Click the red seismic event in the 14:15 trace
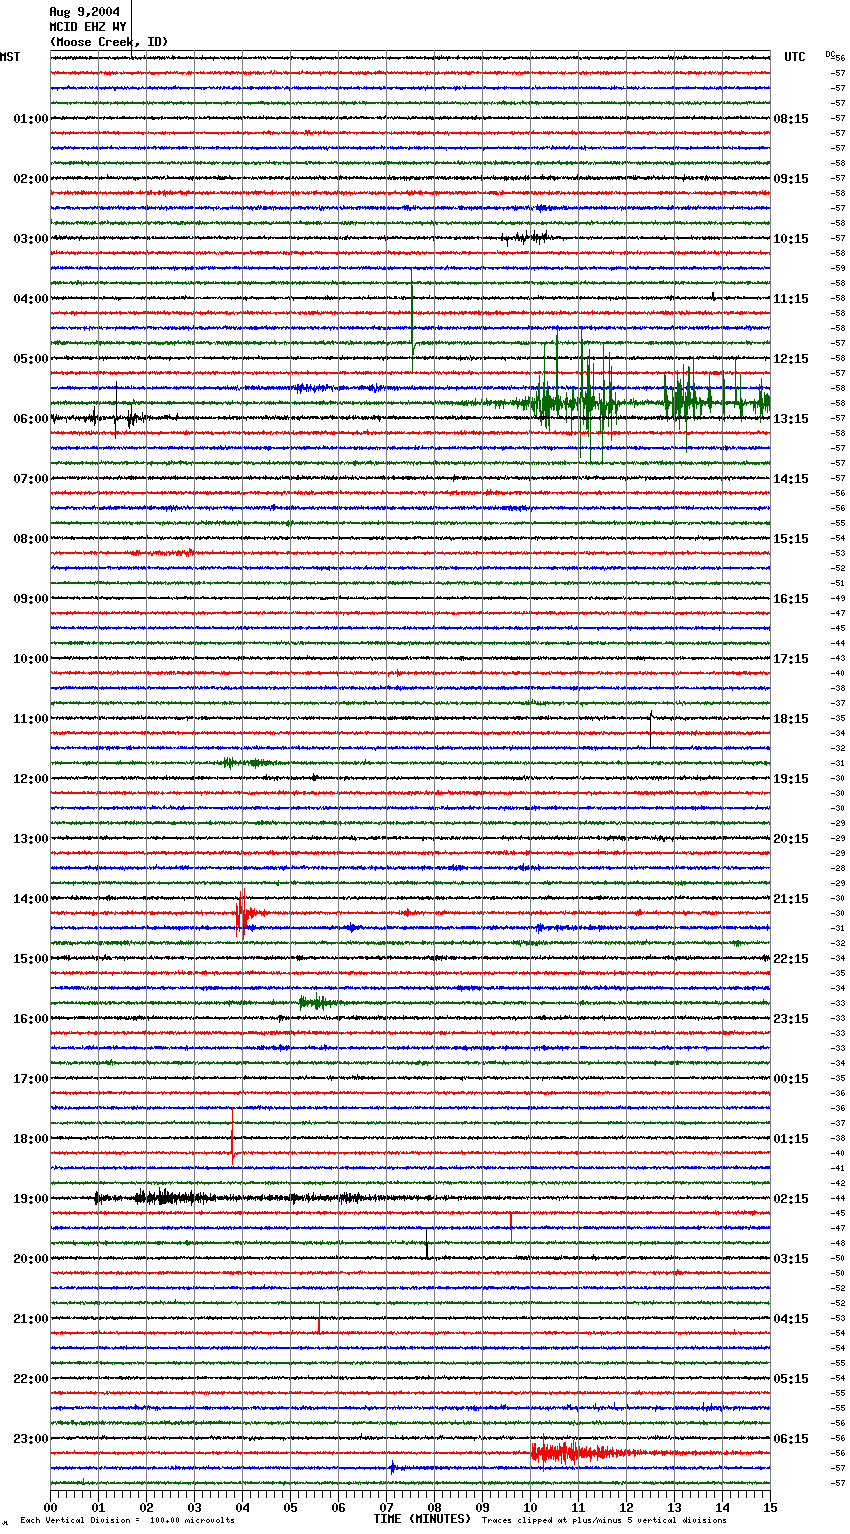This screenshot has width=850, height=1534. [x=245, y=912]
